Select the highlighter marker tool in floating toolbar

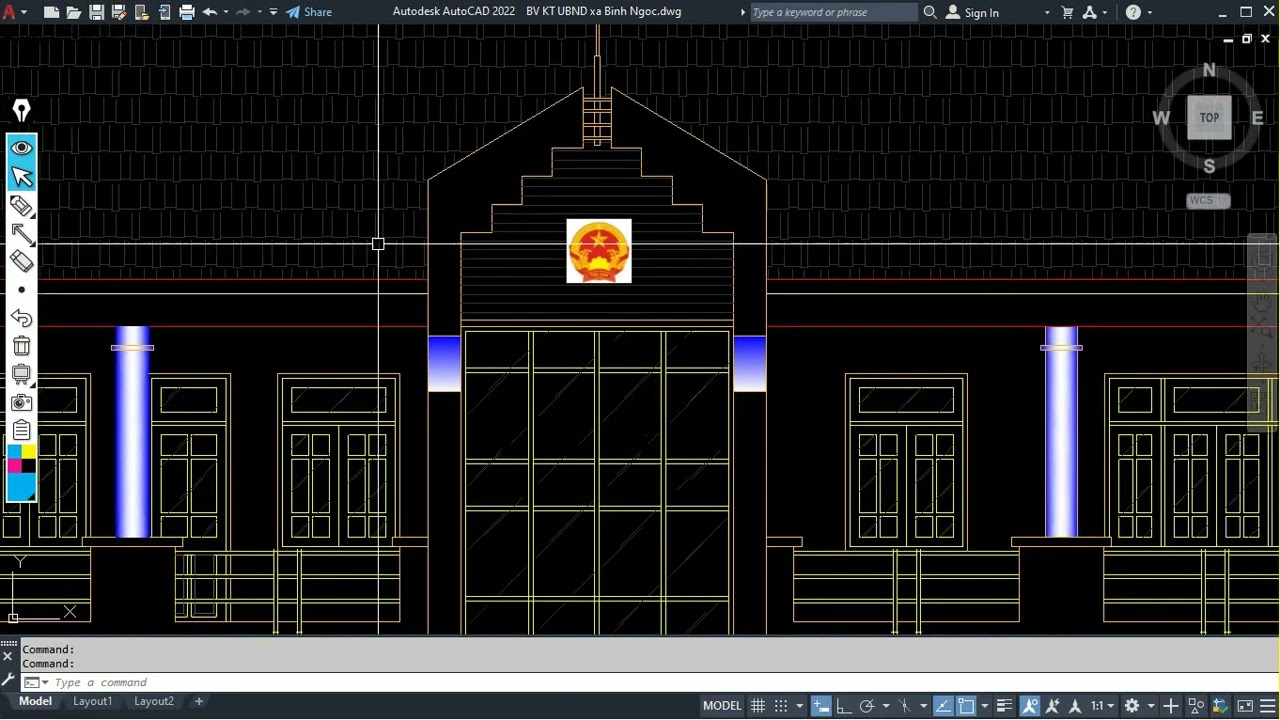[21, 206]
